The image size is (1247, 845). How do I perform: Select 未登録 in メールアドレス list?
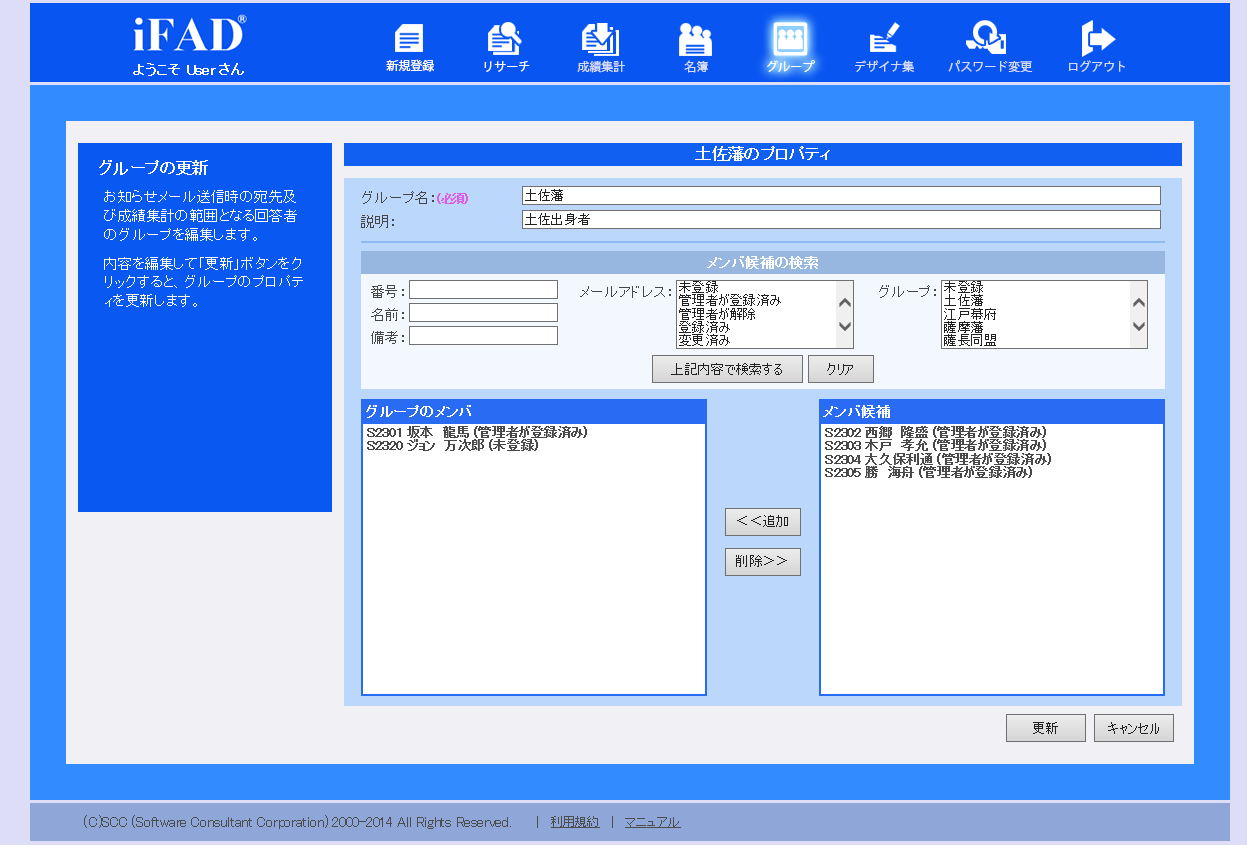tap(756, 287)
